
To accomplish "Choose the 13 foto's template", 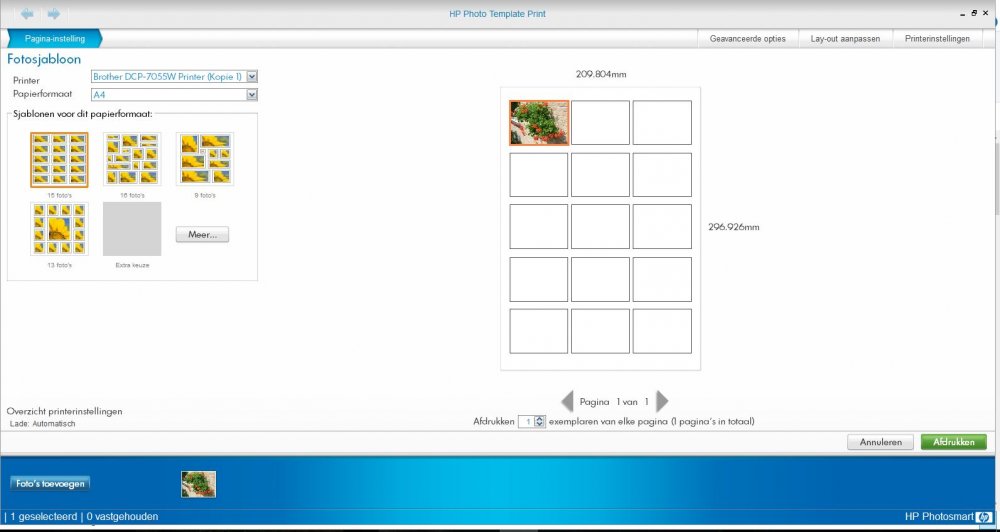I will (x=59, y=229).
